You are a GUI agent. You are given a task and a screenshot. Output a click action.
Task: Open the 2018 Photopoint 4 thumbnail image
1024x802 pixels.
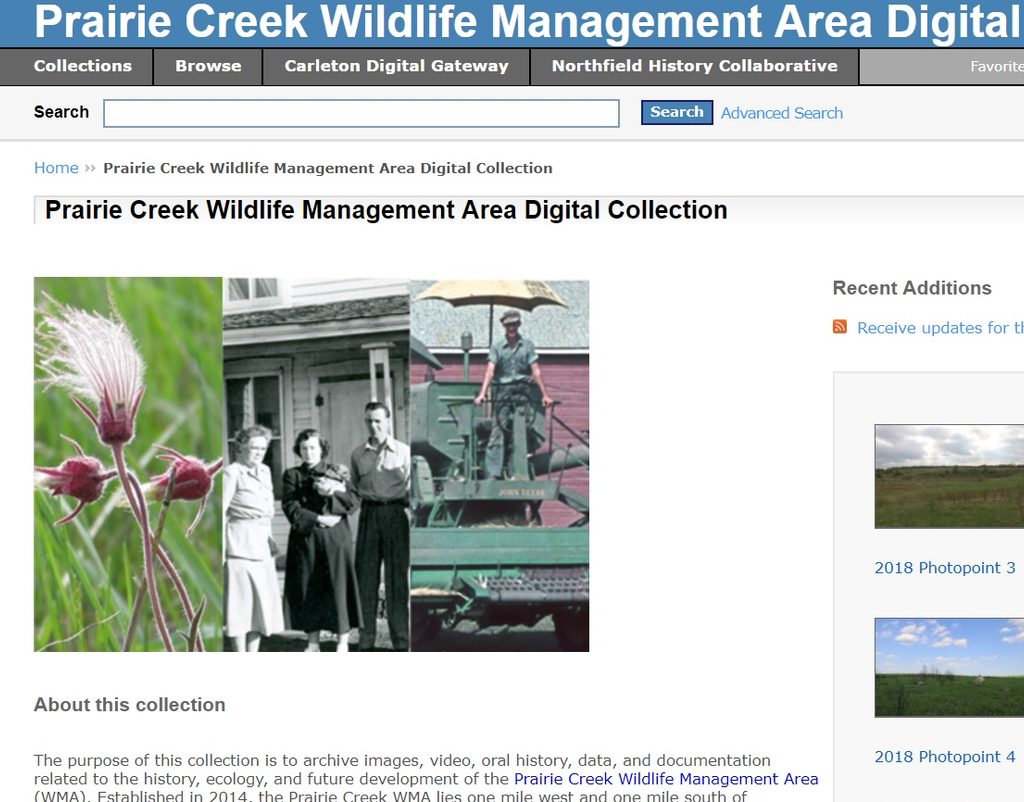pos(950,667)
